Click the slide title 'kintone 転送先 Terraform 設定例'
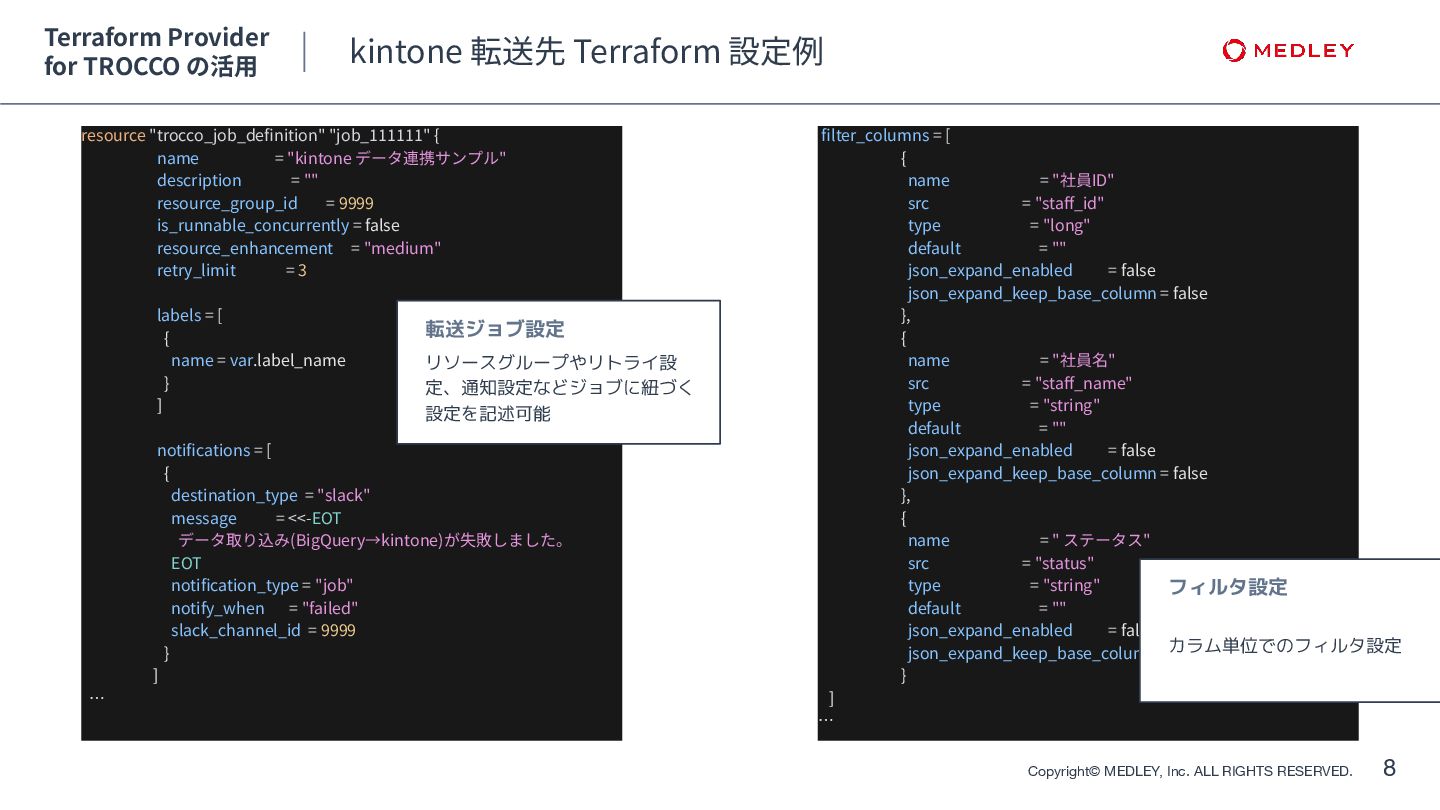 [586, 51]
